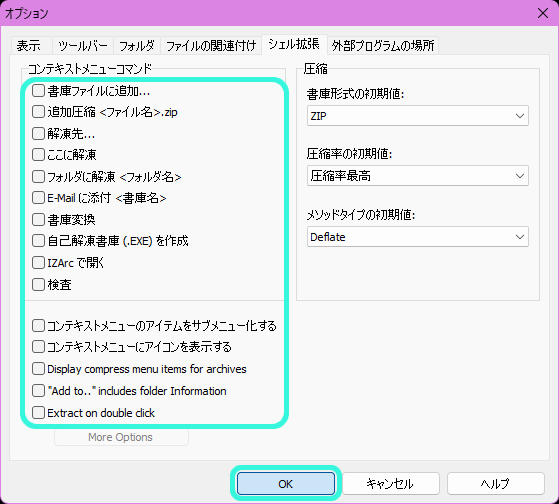
Task: Enable フォルダに解凍 <フォルダ名> checkbox
Action: [38, 176]
